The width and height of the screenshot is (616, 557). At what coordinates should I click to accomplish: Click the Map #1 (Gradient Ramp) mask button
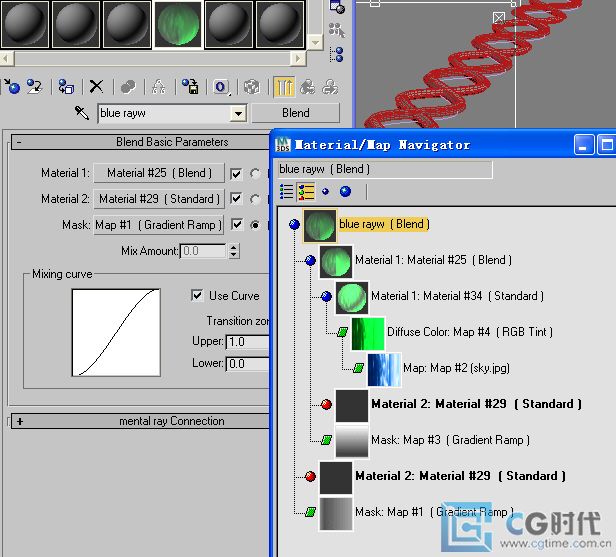pyautogui.click(x=159, y=225)
